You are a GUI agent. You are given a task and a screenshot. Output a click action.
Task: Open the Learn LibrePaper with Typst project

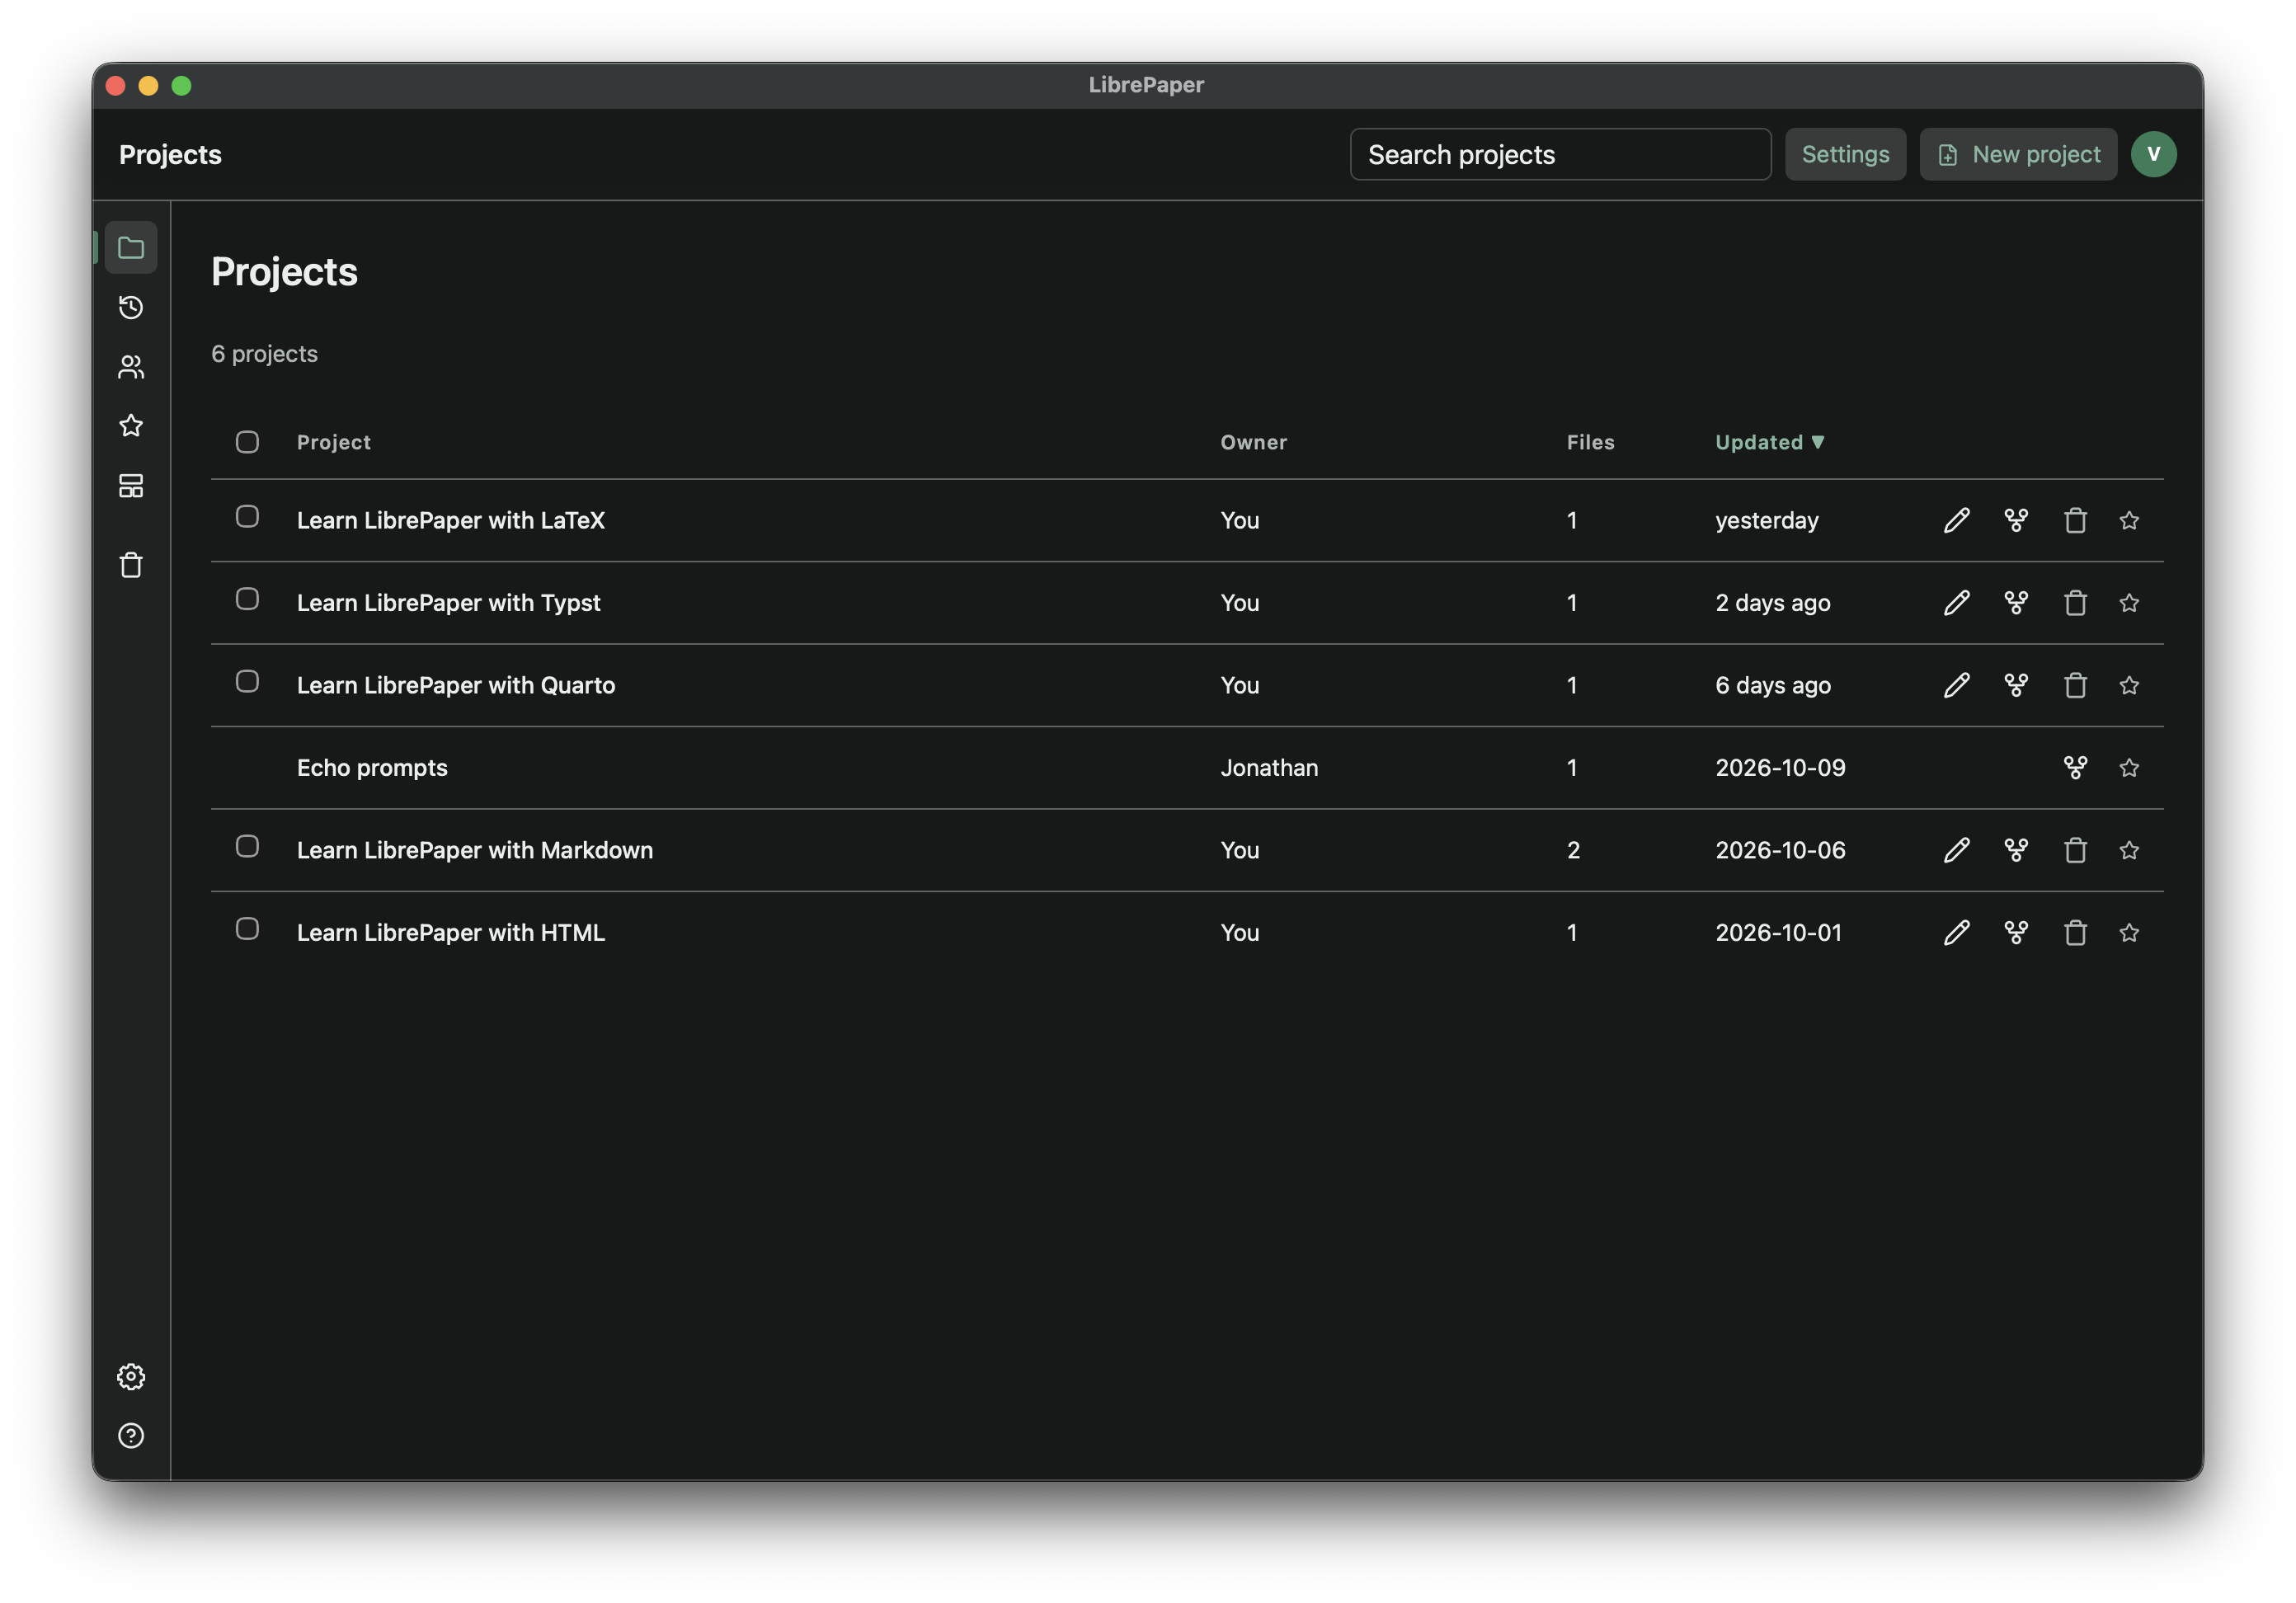pos(448,603)
